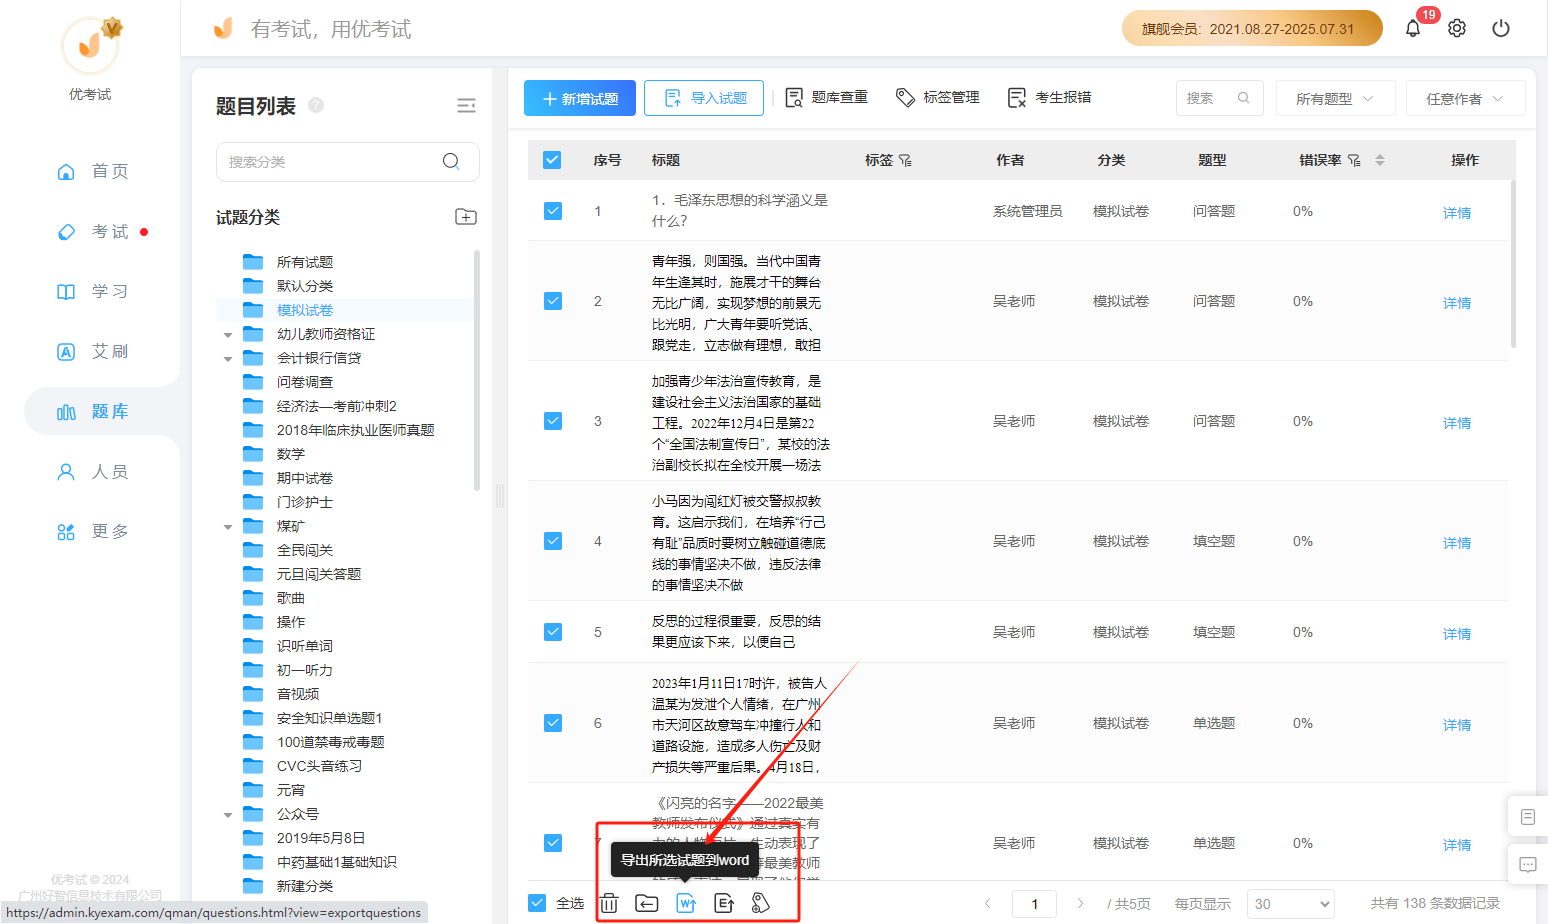Open 详情 for question 1

click(1457, 213)
